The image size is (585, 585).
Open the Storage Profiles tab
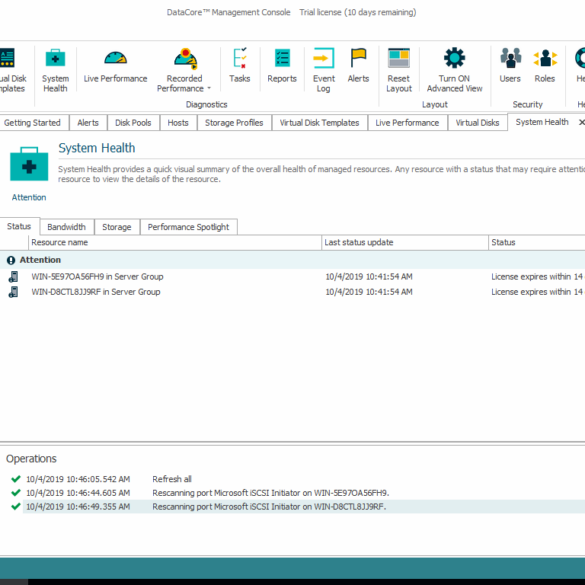234,123
